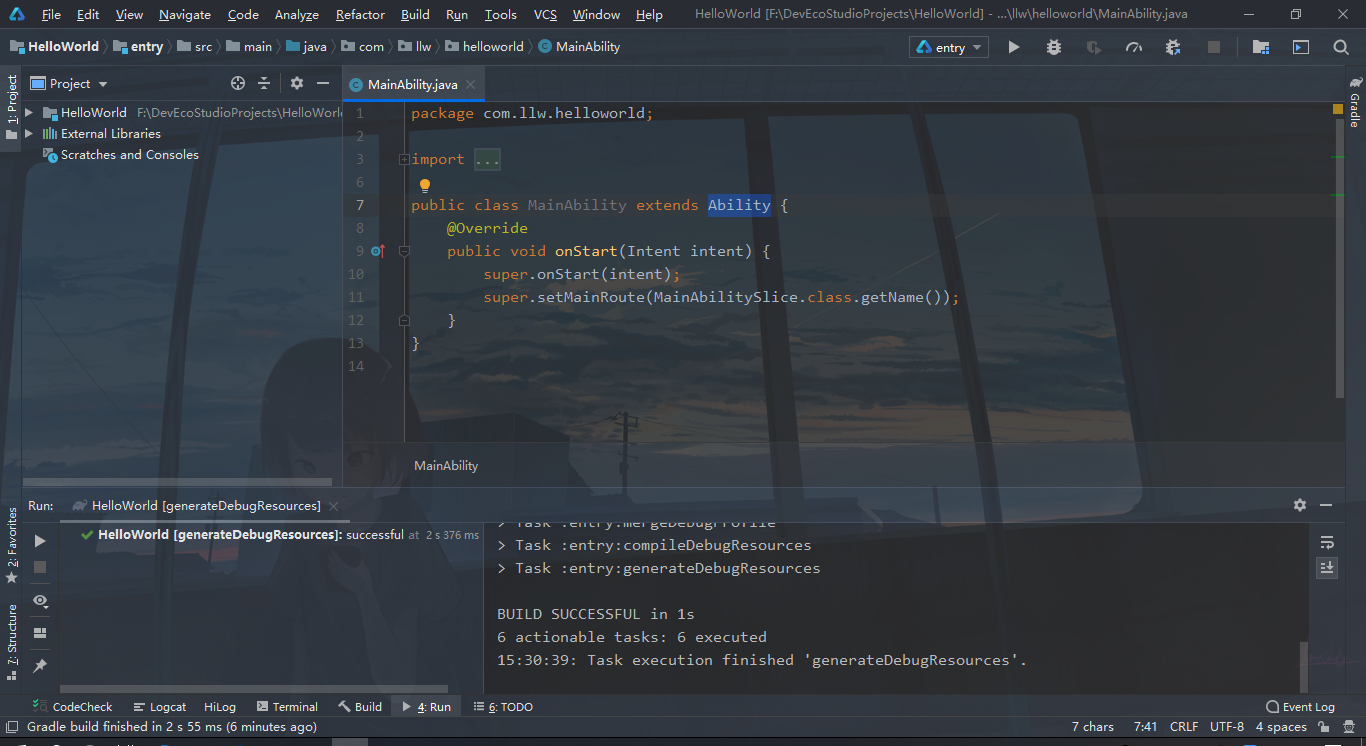Toggle the 1: Project tool window
This screenshot has height=746, width=1366.
coord(11,108)
